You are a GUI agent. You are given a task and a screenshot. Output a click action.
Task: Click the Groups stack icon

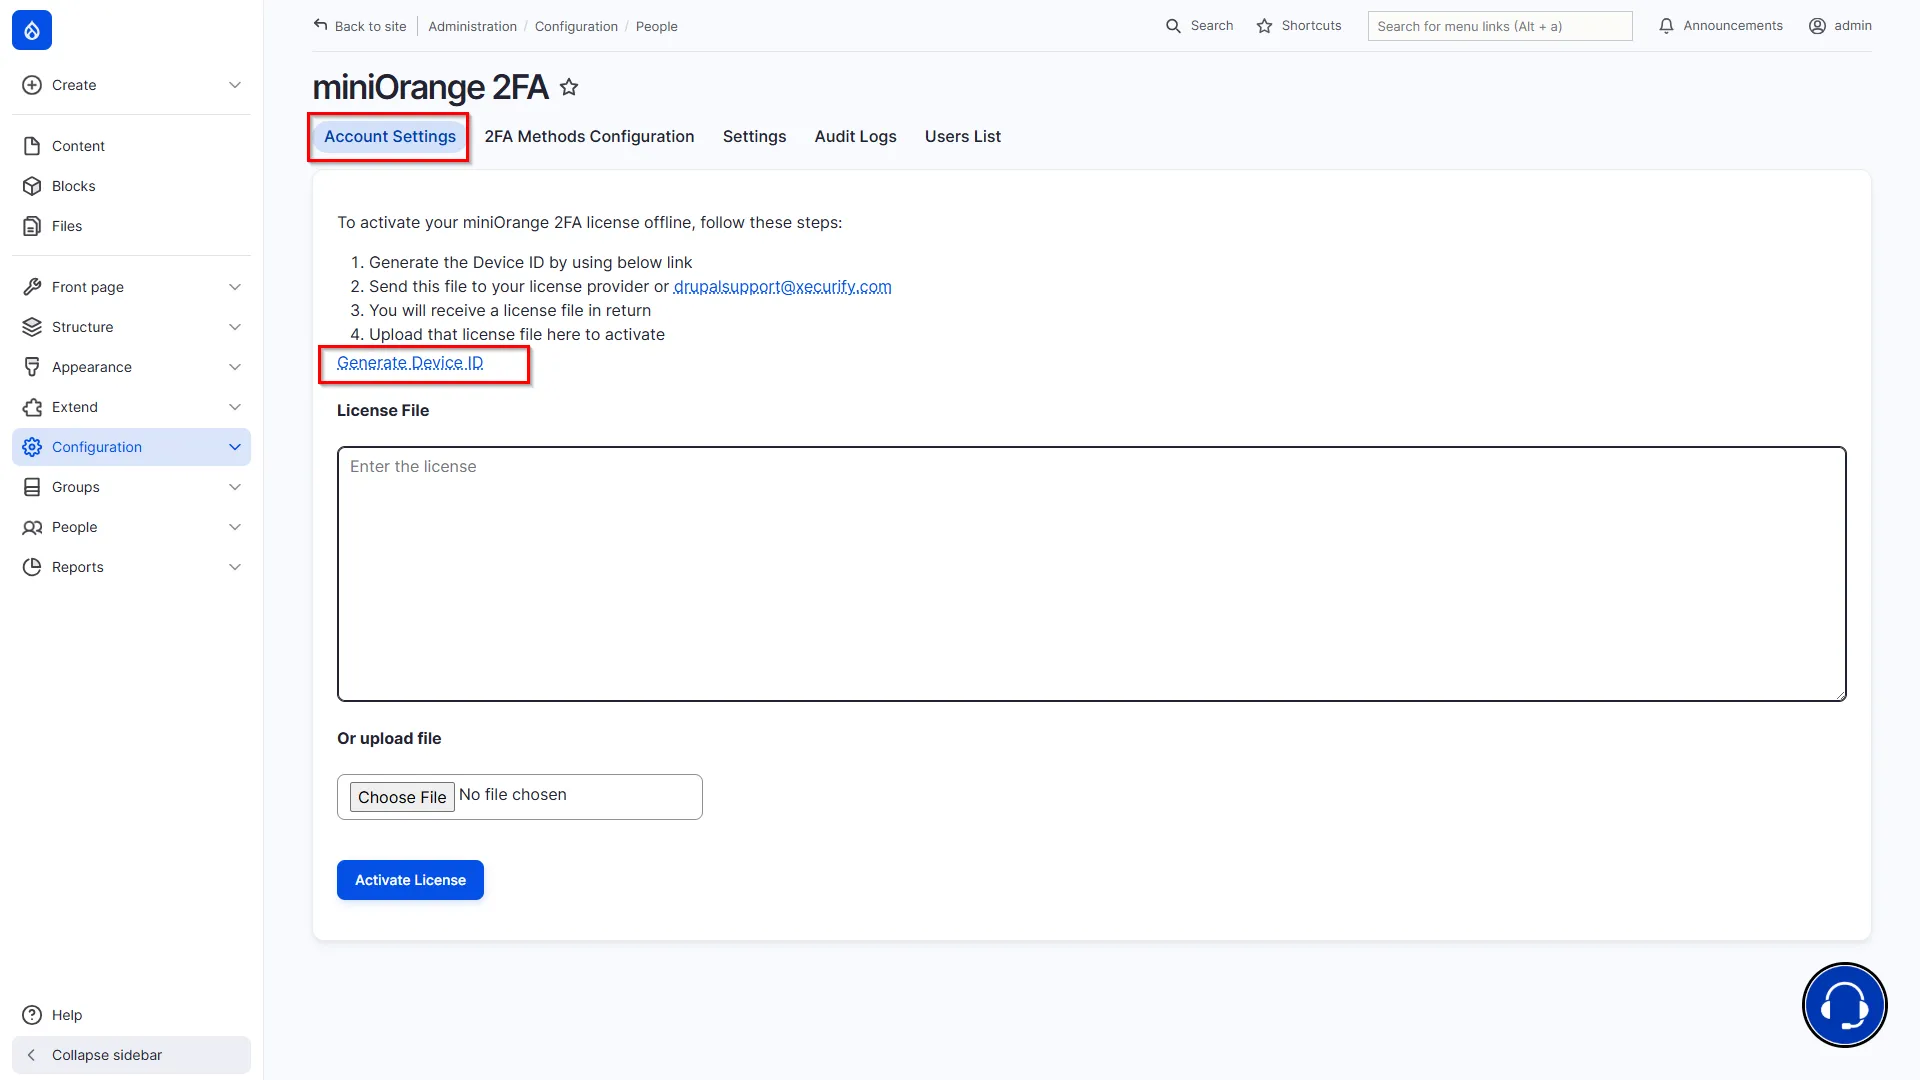pos(32,487)
